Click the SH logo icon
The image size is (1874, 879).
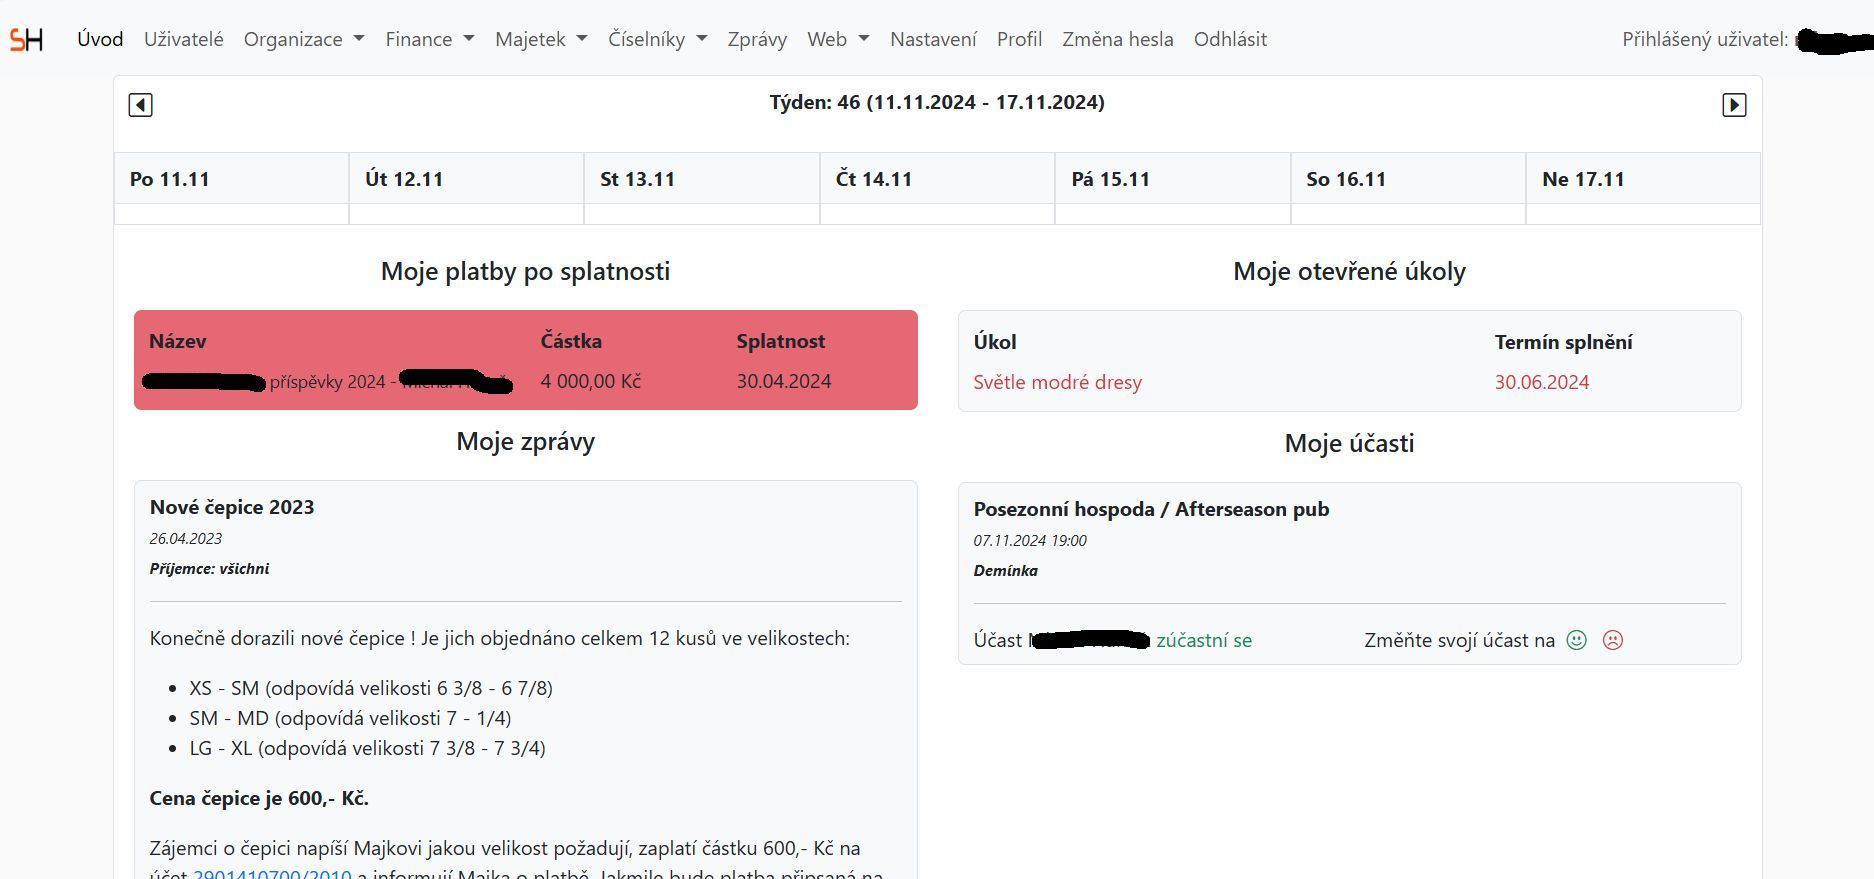[26, 39]
